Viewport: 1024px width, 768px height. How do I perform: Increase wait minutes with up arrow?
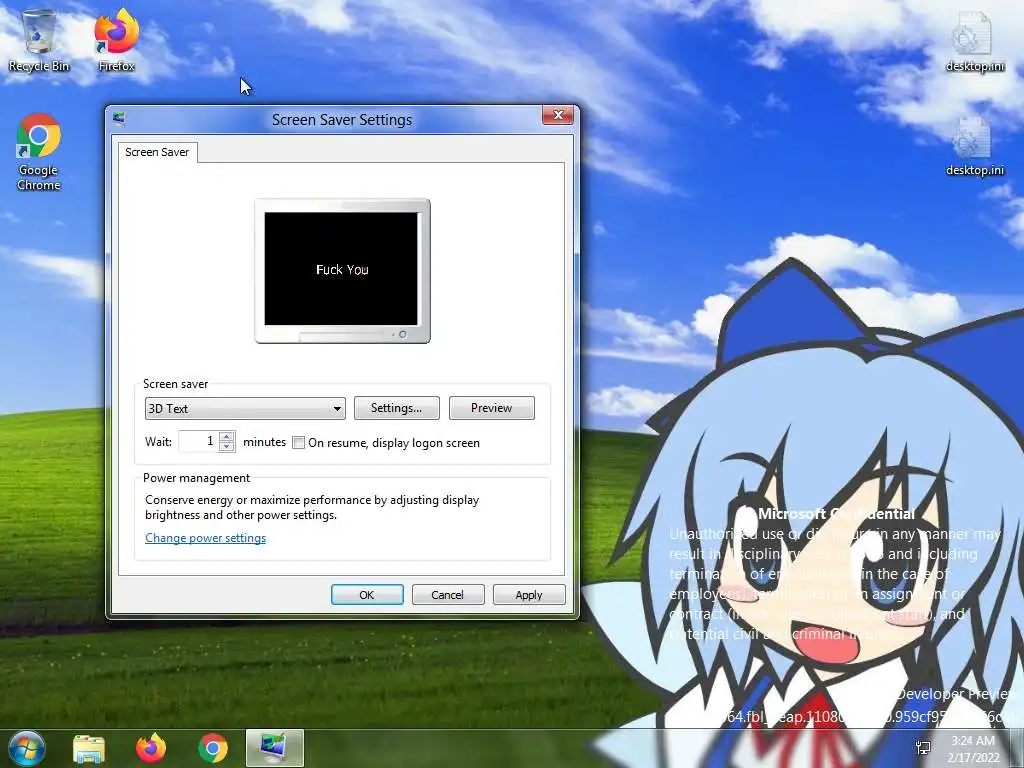pos(227,436)
